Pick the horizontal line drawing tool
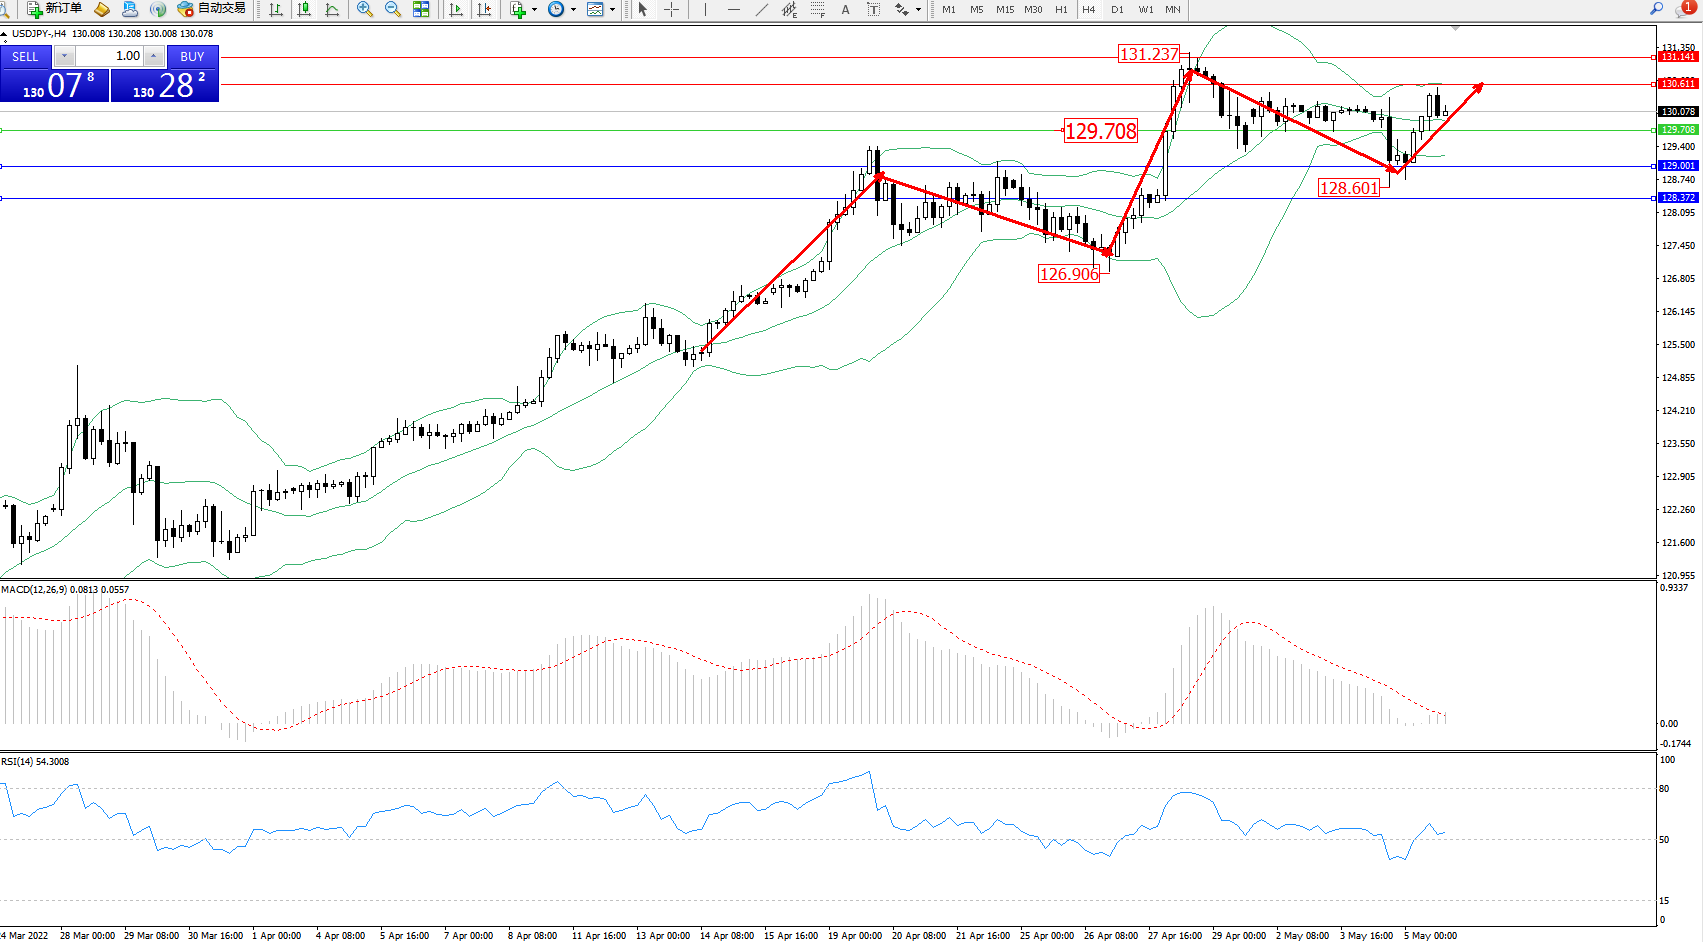The height and width of the screenshot is (942, 1703). click(734, 9)
